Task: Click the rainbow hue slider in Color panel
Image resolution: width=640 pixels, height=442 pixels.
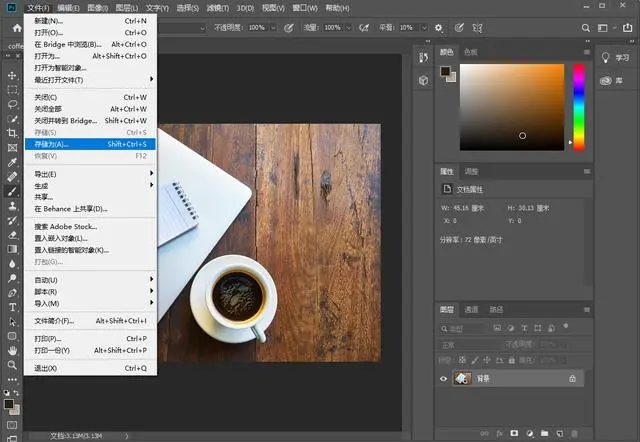Action: coord(578,107)
